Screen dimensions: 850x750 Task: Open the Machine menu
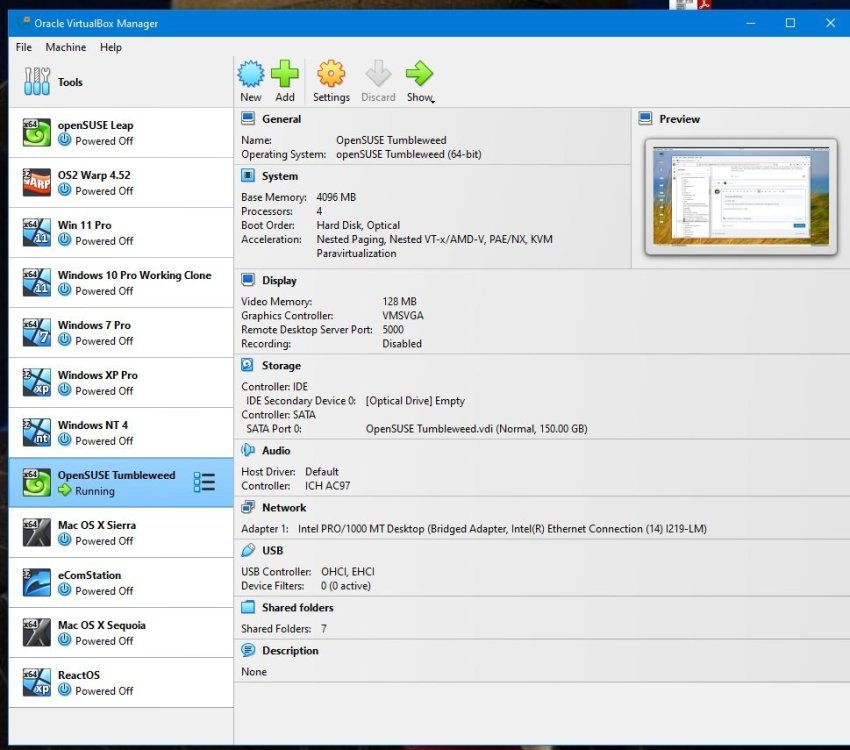pyautogui.click(x=66, y=47)
